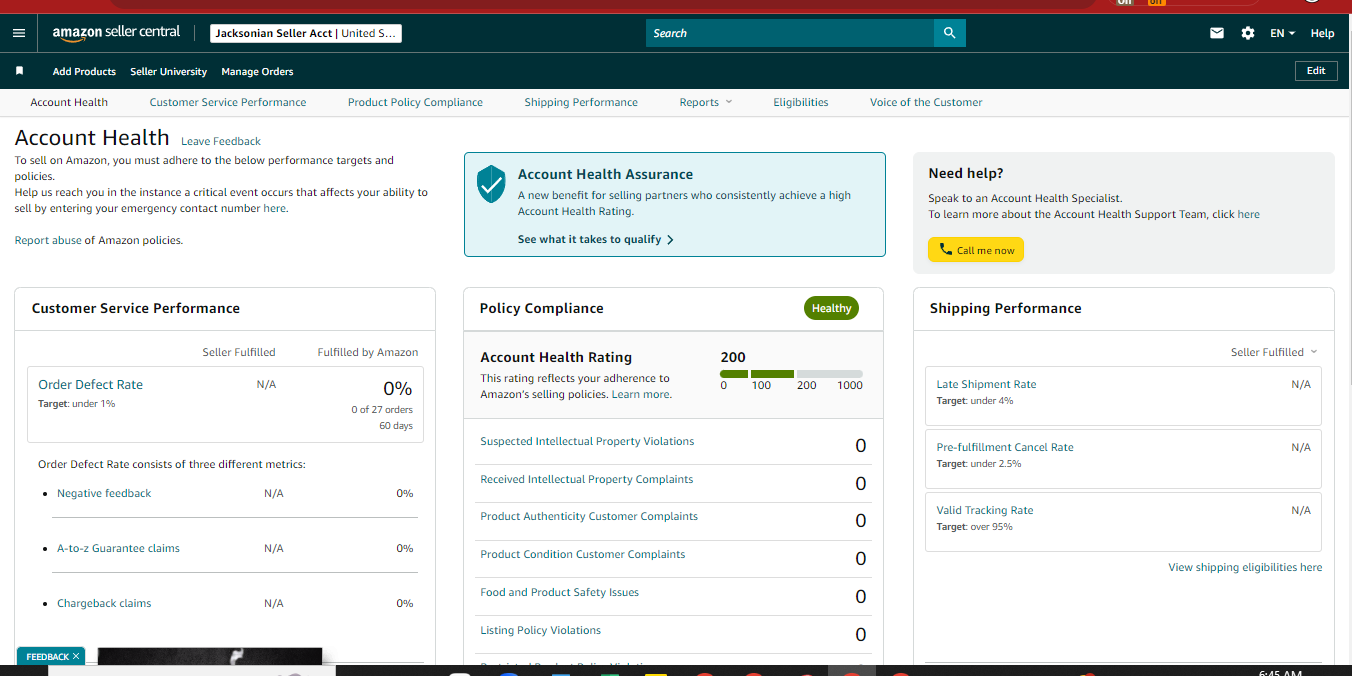This screenshot has width=1352, height=676.
Task: Open Valid Tracking Rate metric
Action: click(x=985, y=510)
